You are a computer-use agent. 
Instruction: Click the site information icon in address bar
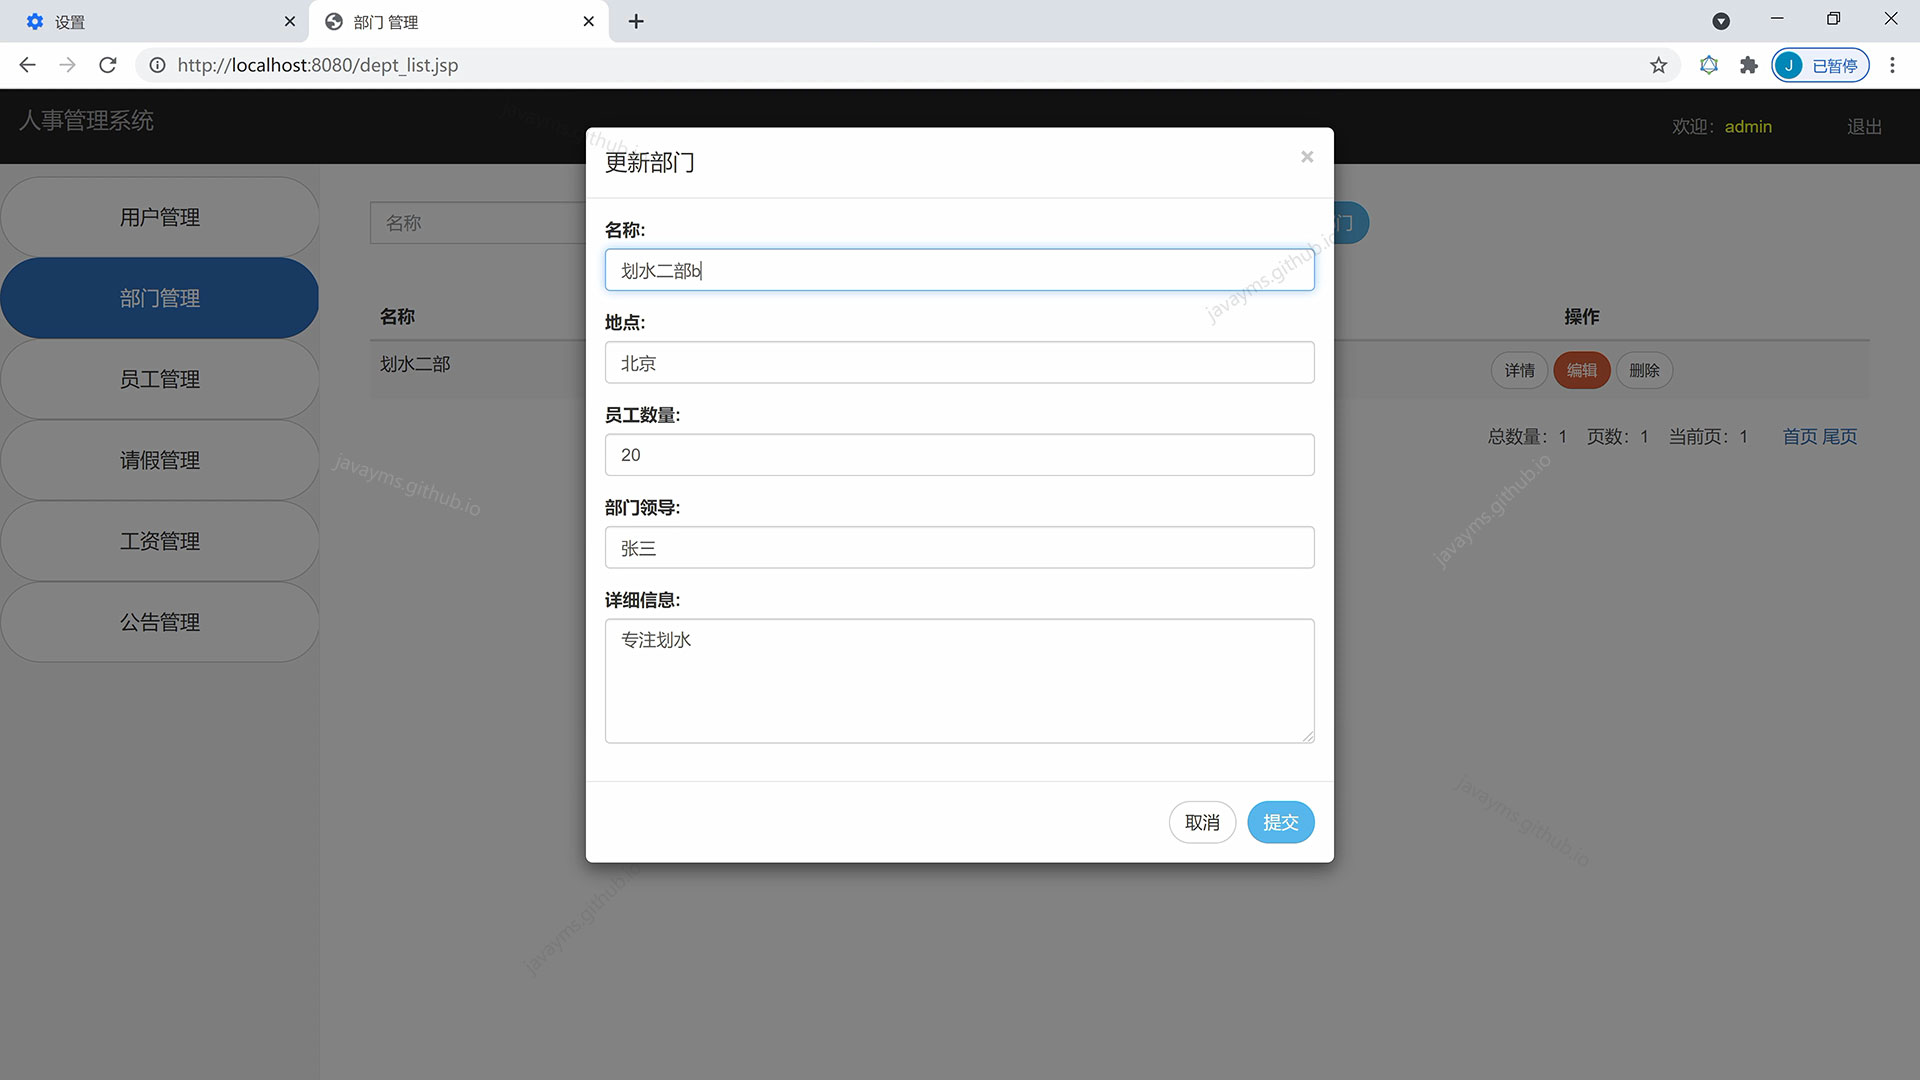click(157, 65)
